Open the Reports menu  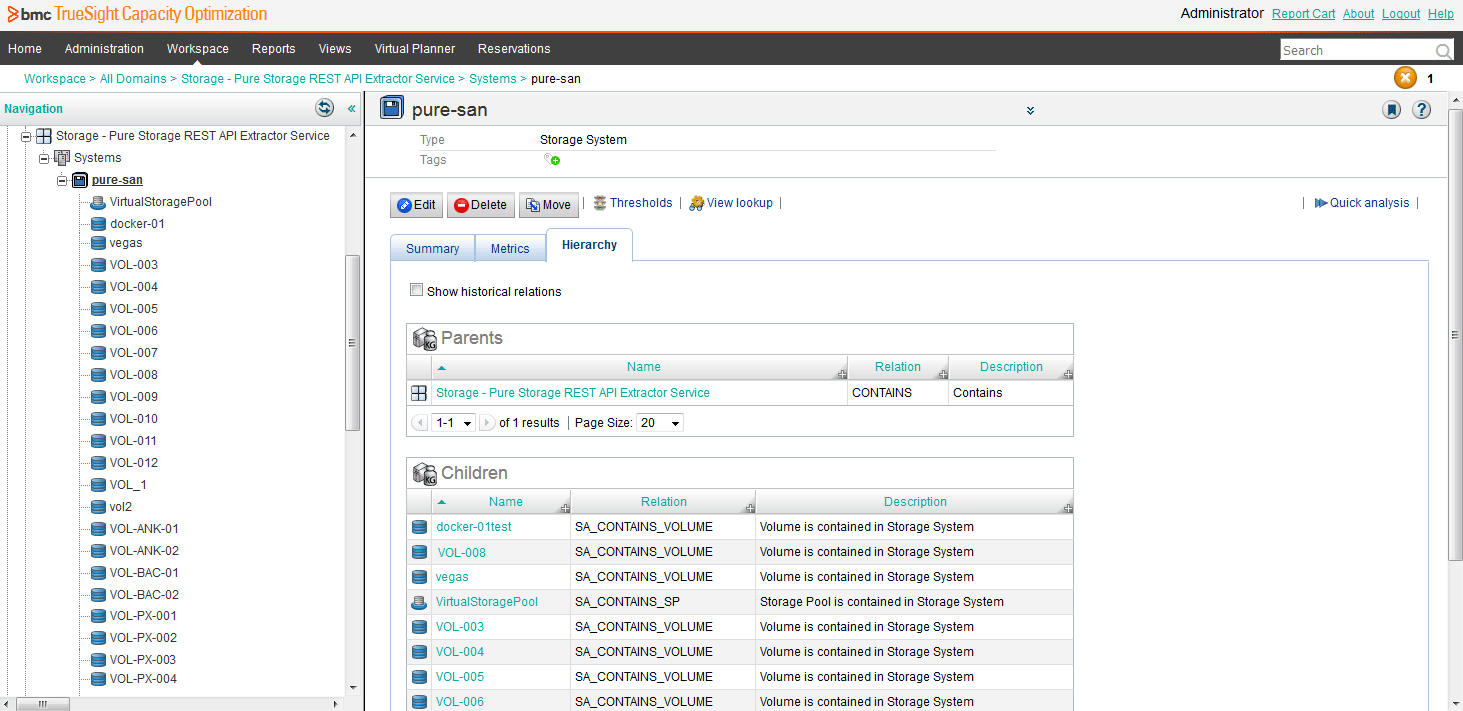(x=274, y=49)
